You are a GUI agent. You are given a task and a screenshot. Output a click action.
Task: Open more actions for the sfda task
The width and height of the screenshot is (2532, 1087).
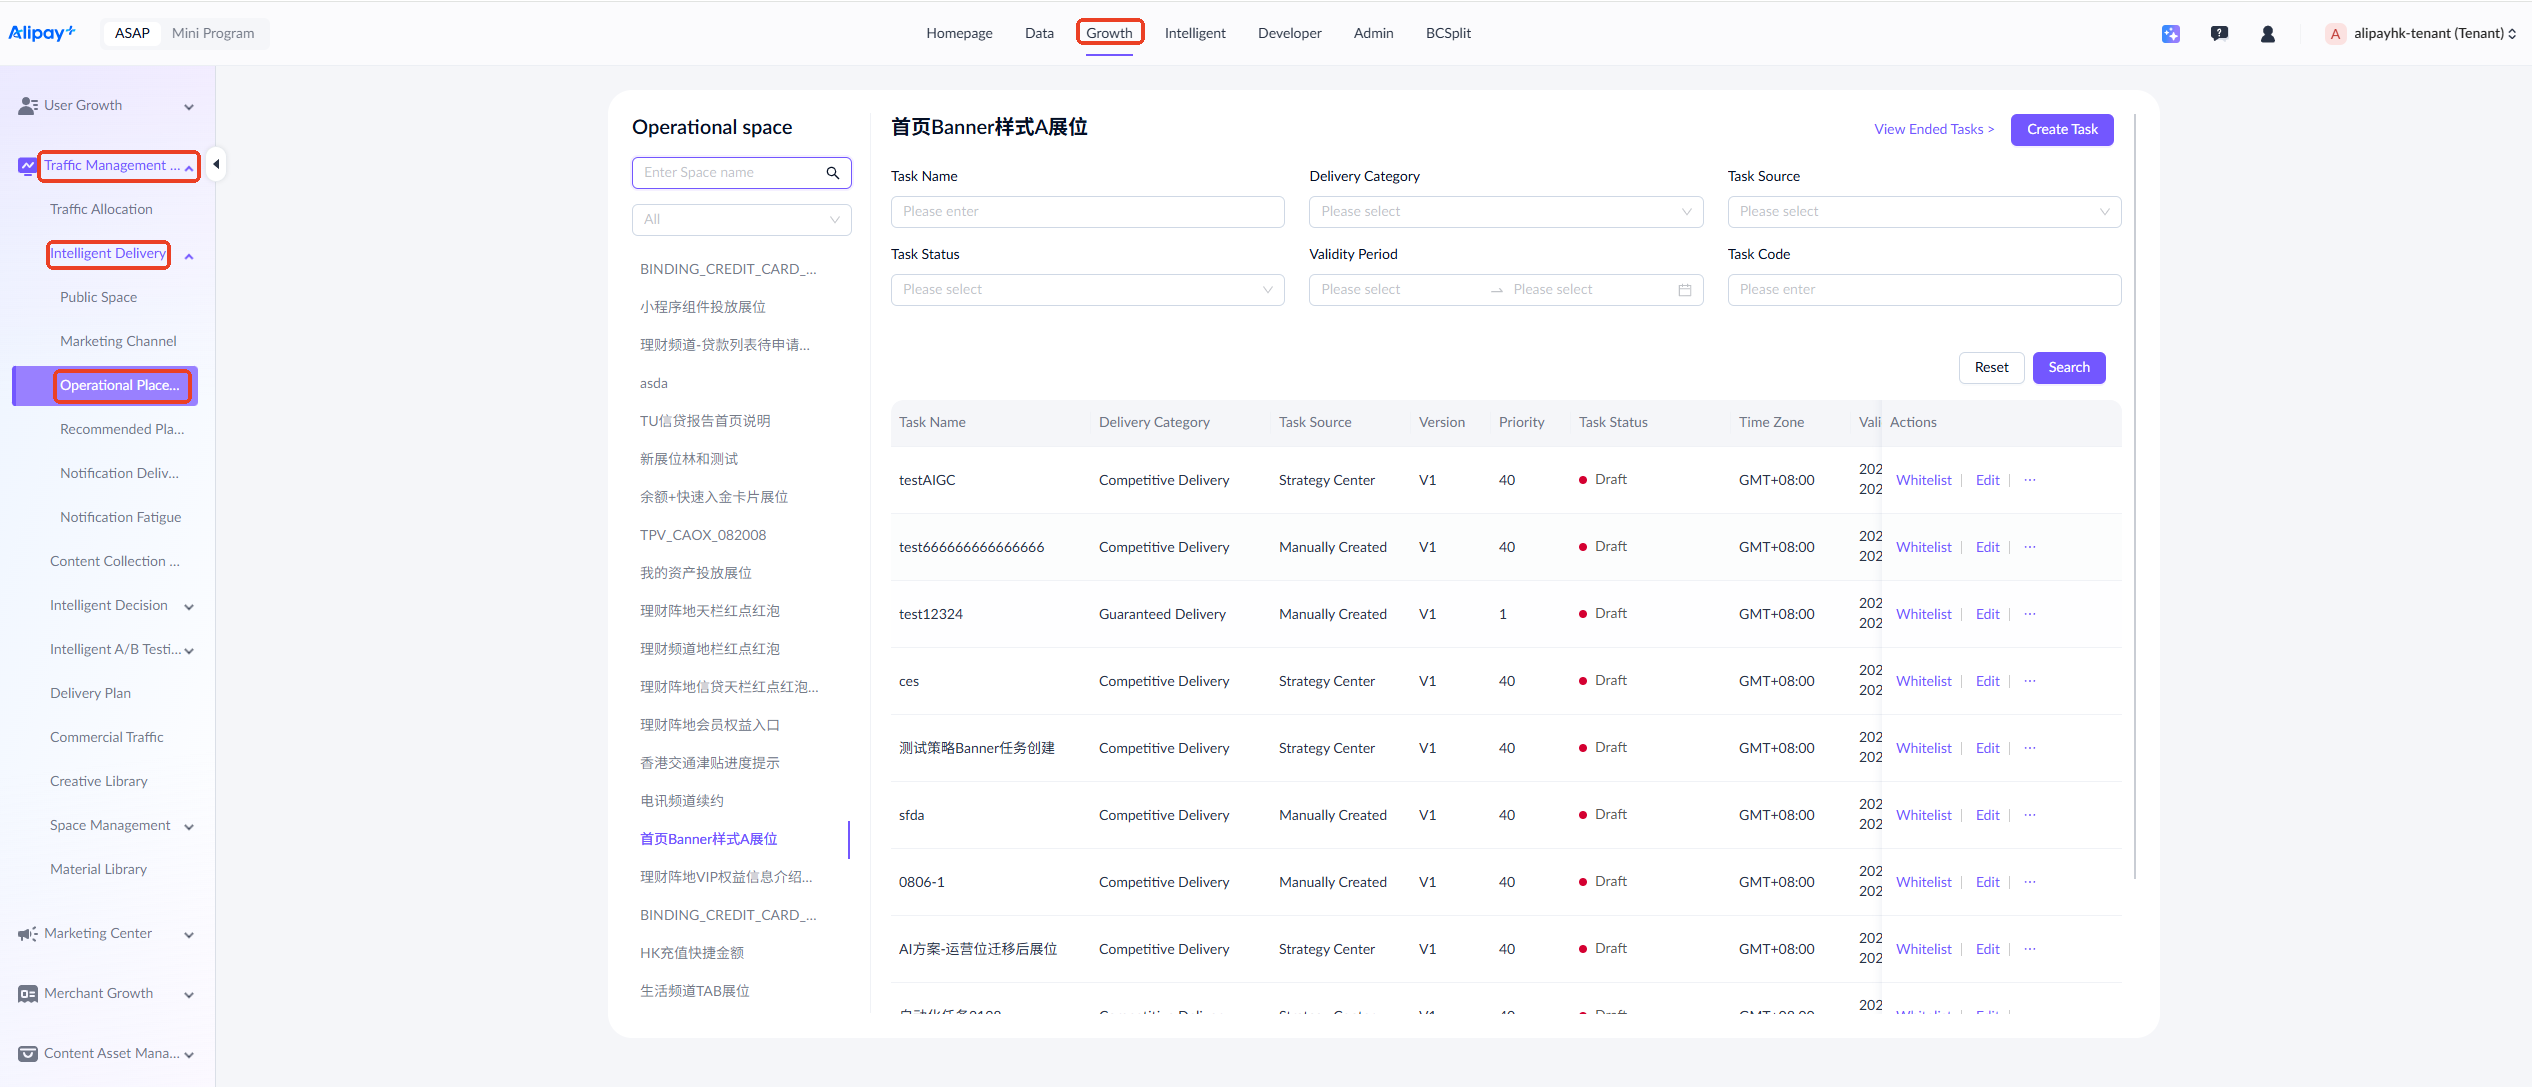pos(2030,815)
